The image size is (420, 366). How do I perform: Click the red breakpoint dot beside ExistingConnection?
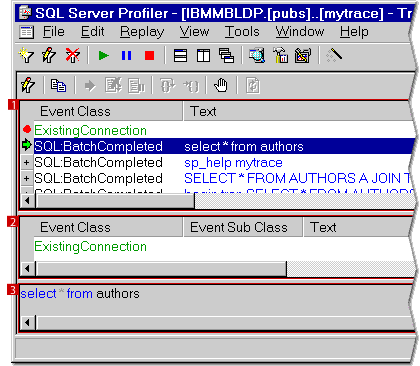point(27,129)
